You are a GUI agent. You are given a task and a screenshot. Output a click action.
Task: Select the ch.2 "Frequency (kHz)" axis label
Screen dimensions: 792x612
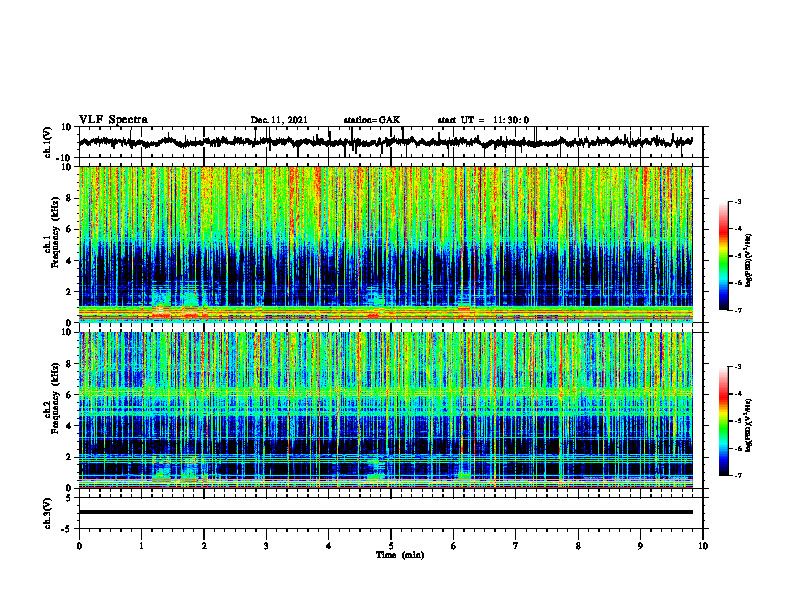coord(53,399)
